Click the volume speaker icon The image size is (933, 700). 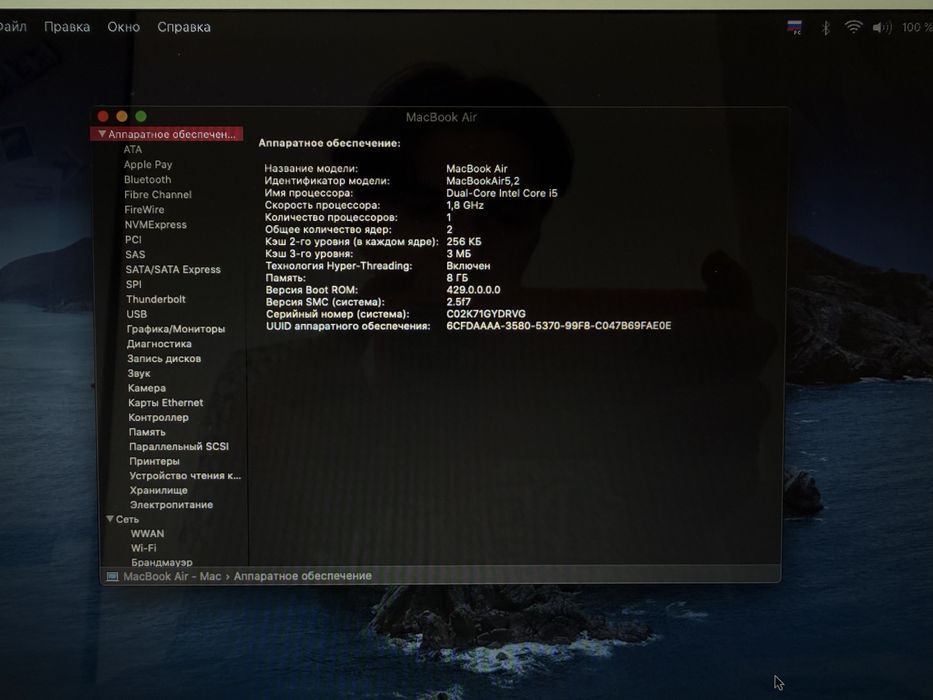coord(882,27)
